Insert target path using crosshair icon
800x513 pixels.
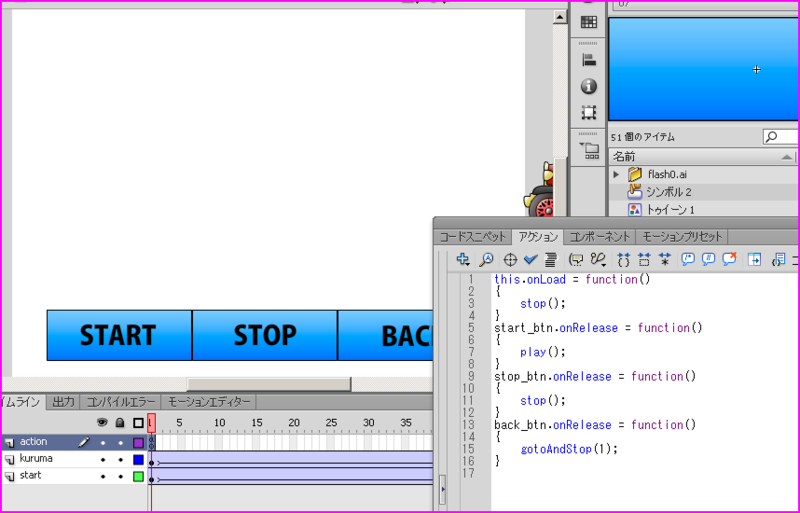tap(510, 260)
